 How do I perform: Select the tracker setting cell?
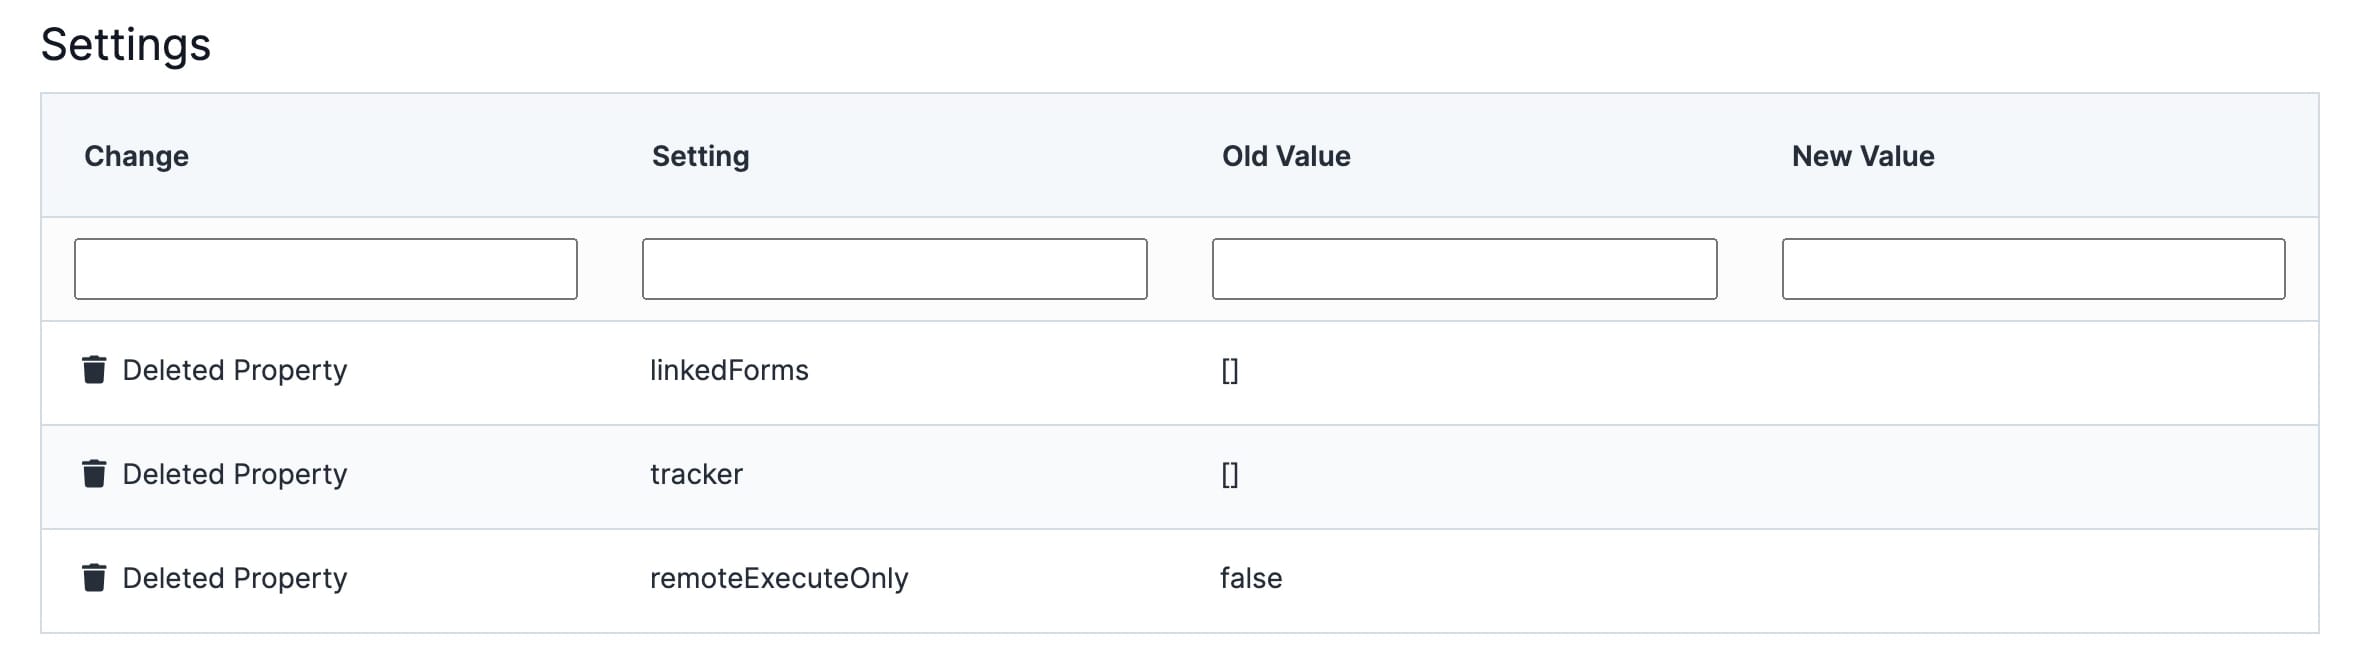[697, 474]
